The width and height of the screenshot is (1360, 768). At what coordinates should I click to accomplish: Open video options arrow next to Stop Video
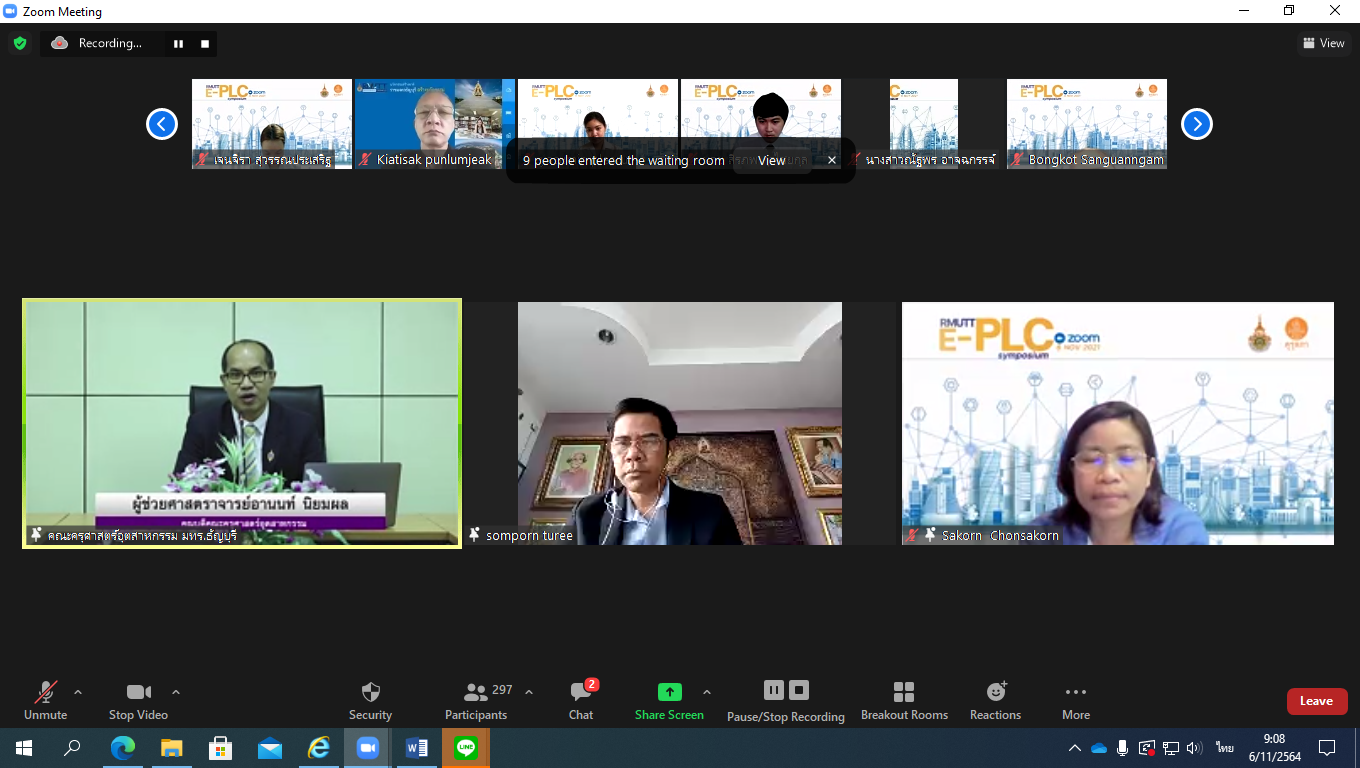(x=176, y=692)
